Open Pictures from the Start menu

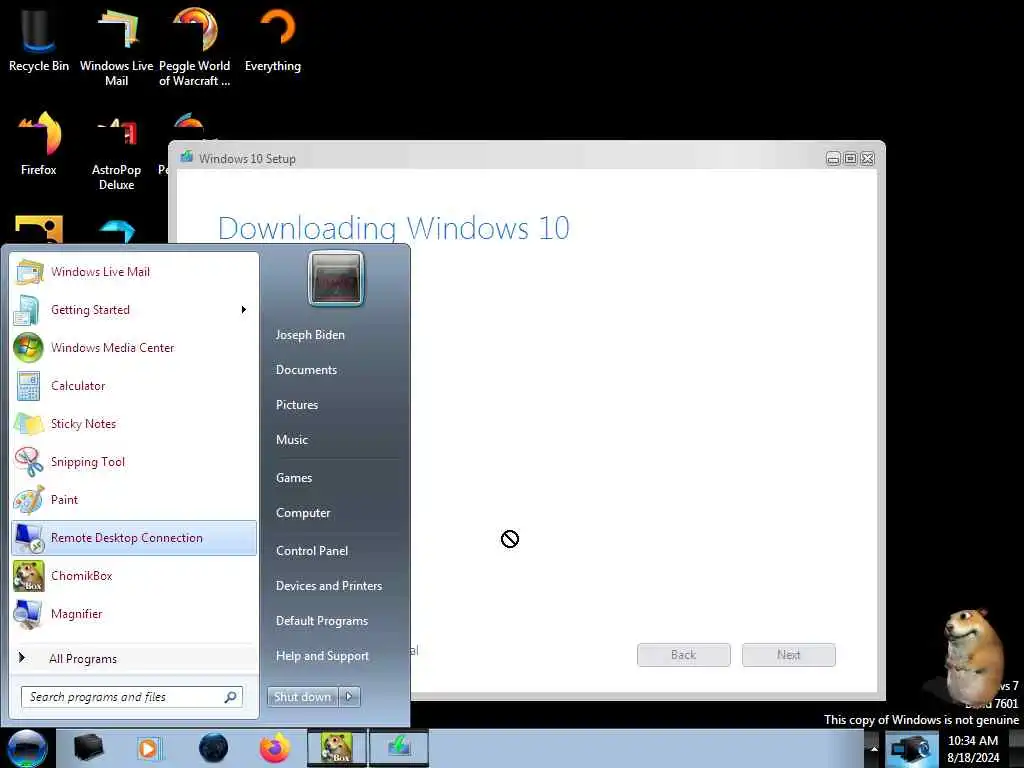click(x=297, y=405)
